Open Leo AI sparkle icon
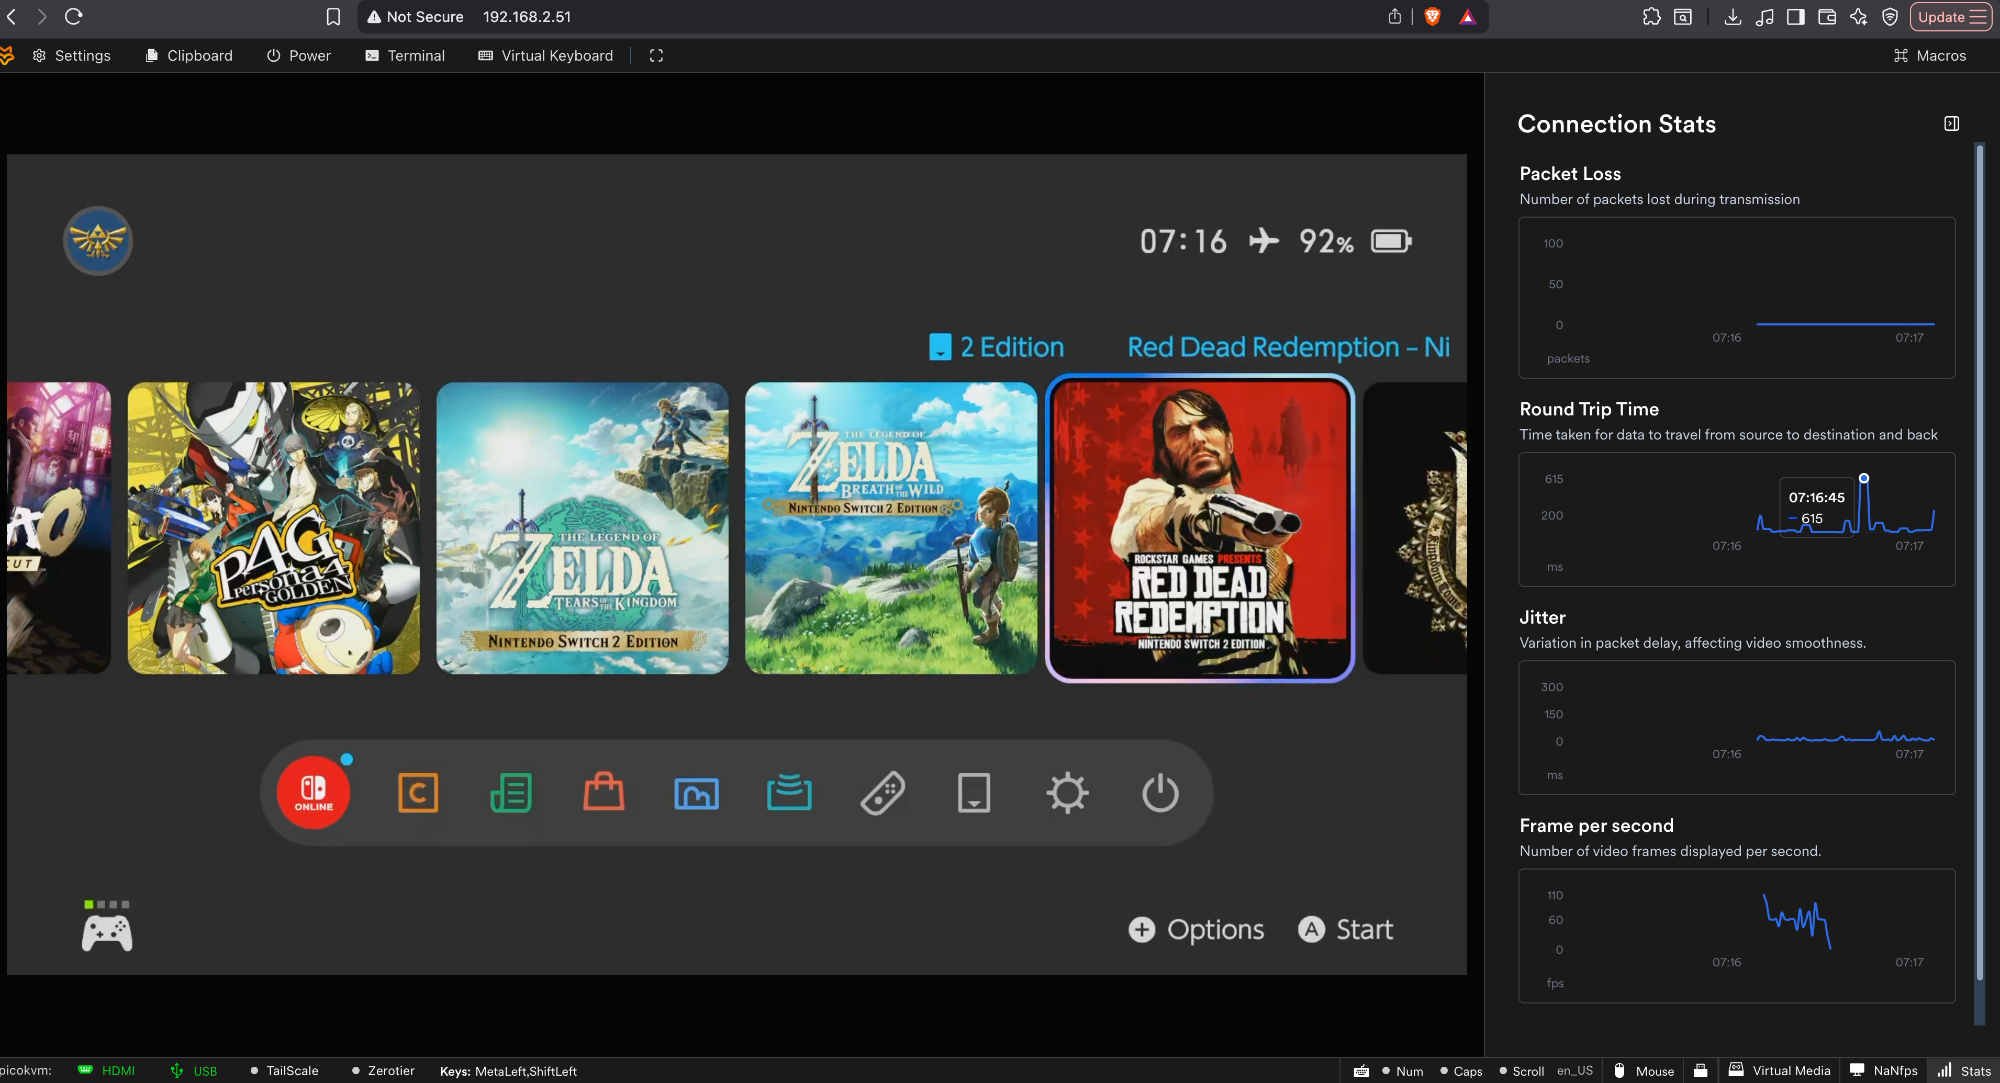The width and height of the screenshot is (2000, 1083). 1859,17
